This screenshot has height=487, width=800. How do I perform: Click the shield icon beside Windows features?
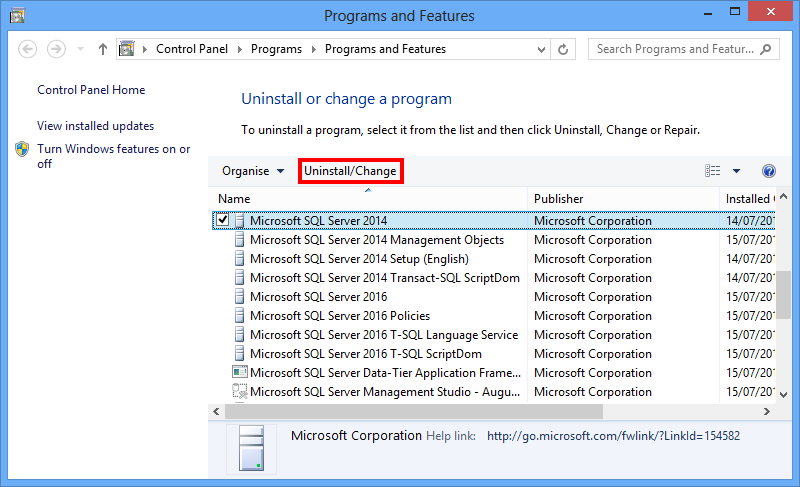(x=22, y=149)
